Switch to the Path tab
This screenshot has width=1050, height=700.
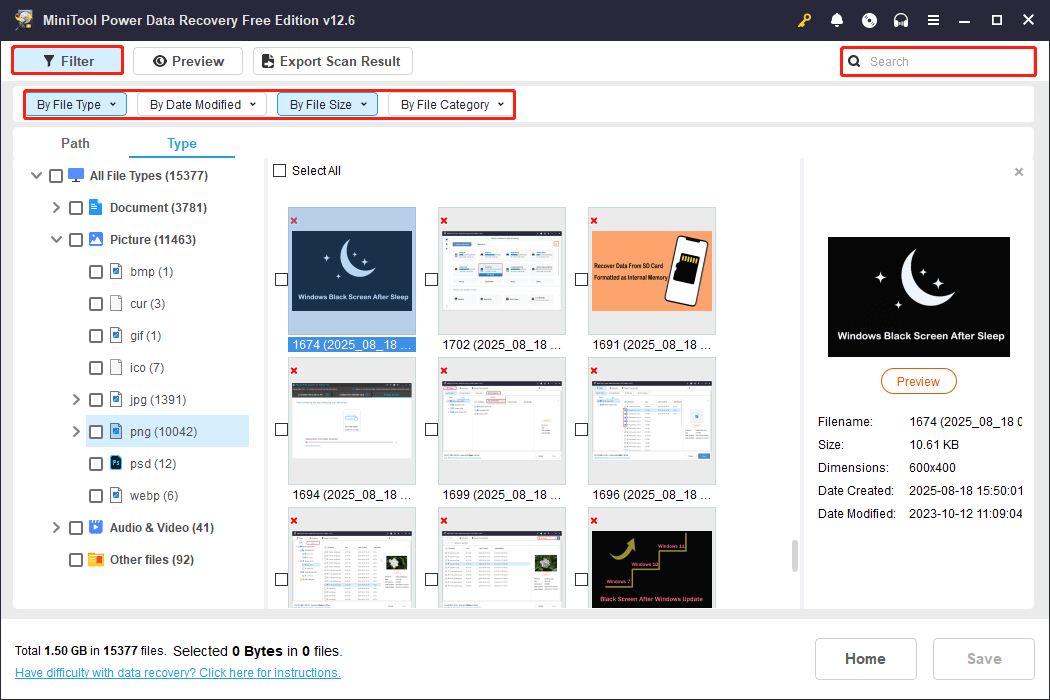75,143
